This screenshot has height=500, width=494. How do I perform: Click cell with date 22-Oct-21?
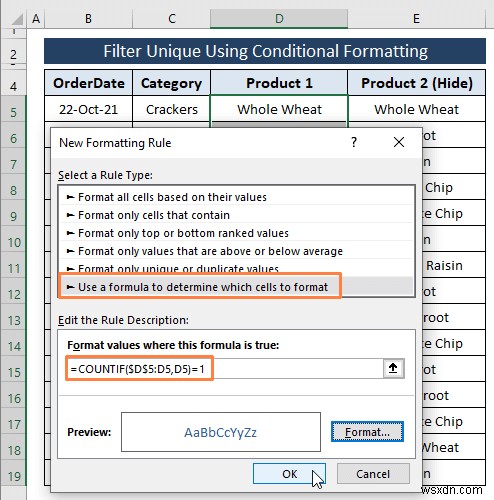[x=88, y=109]
